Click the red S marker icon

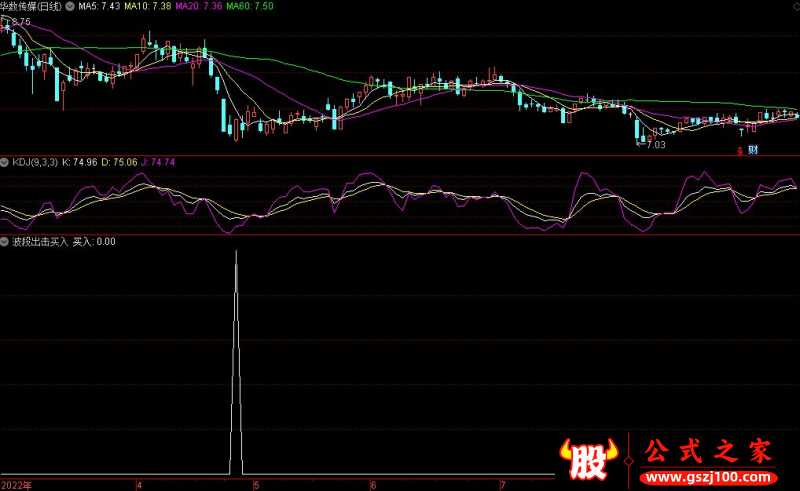[738, 151]
